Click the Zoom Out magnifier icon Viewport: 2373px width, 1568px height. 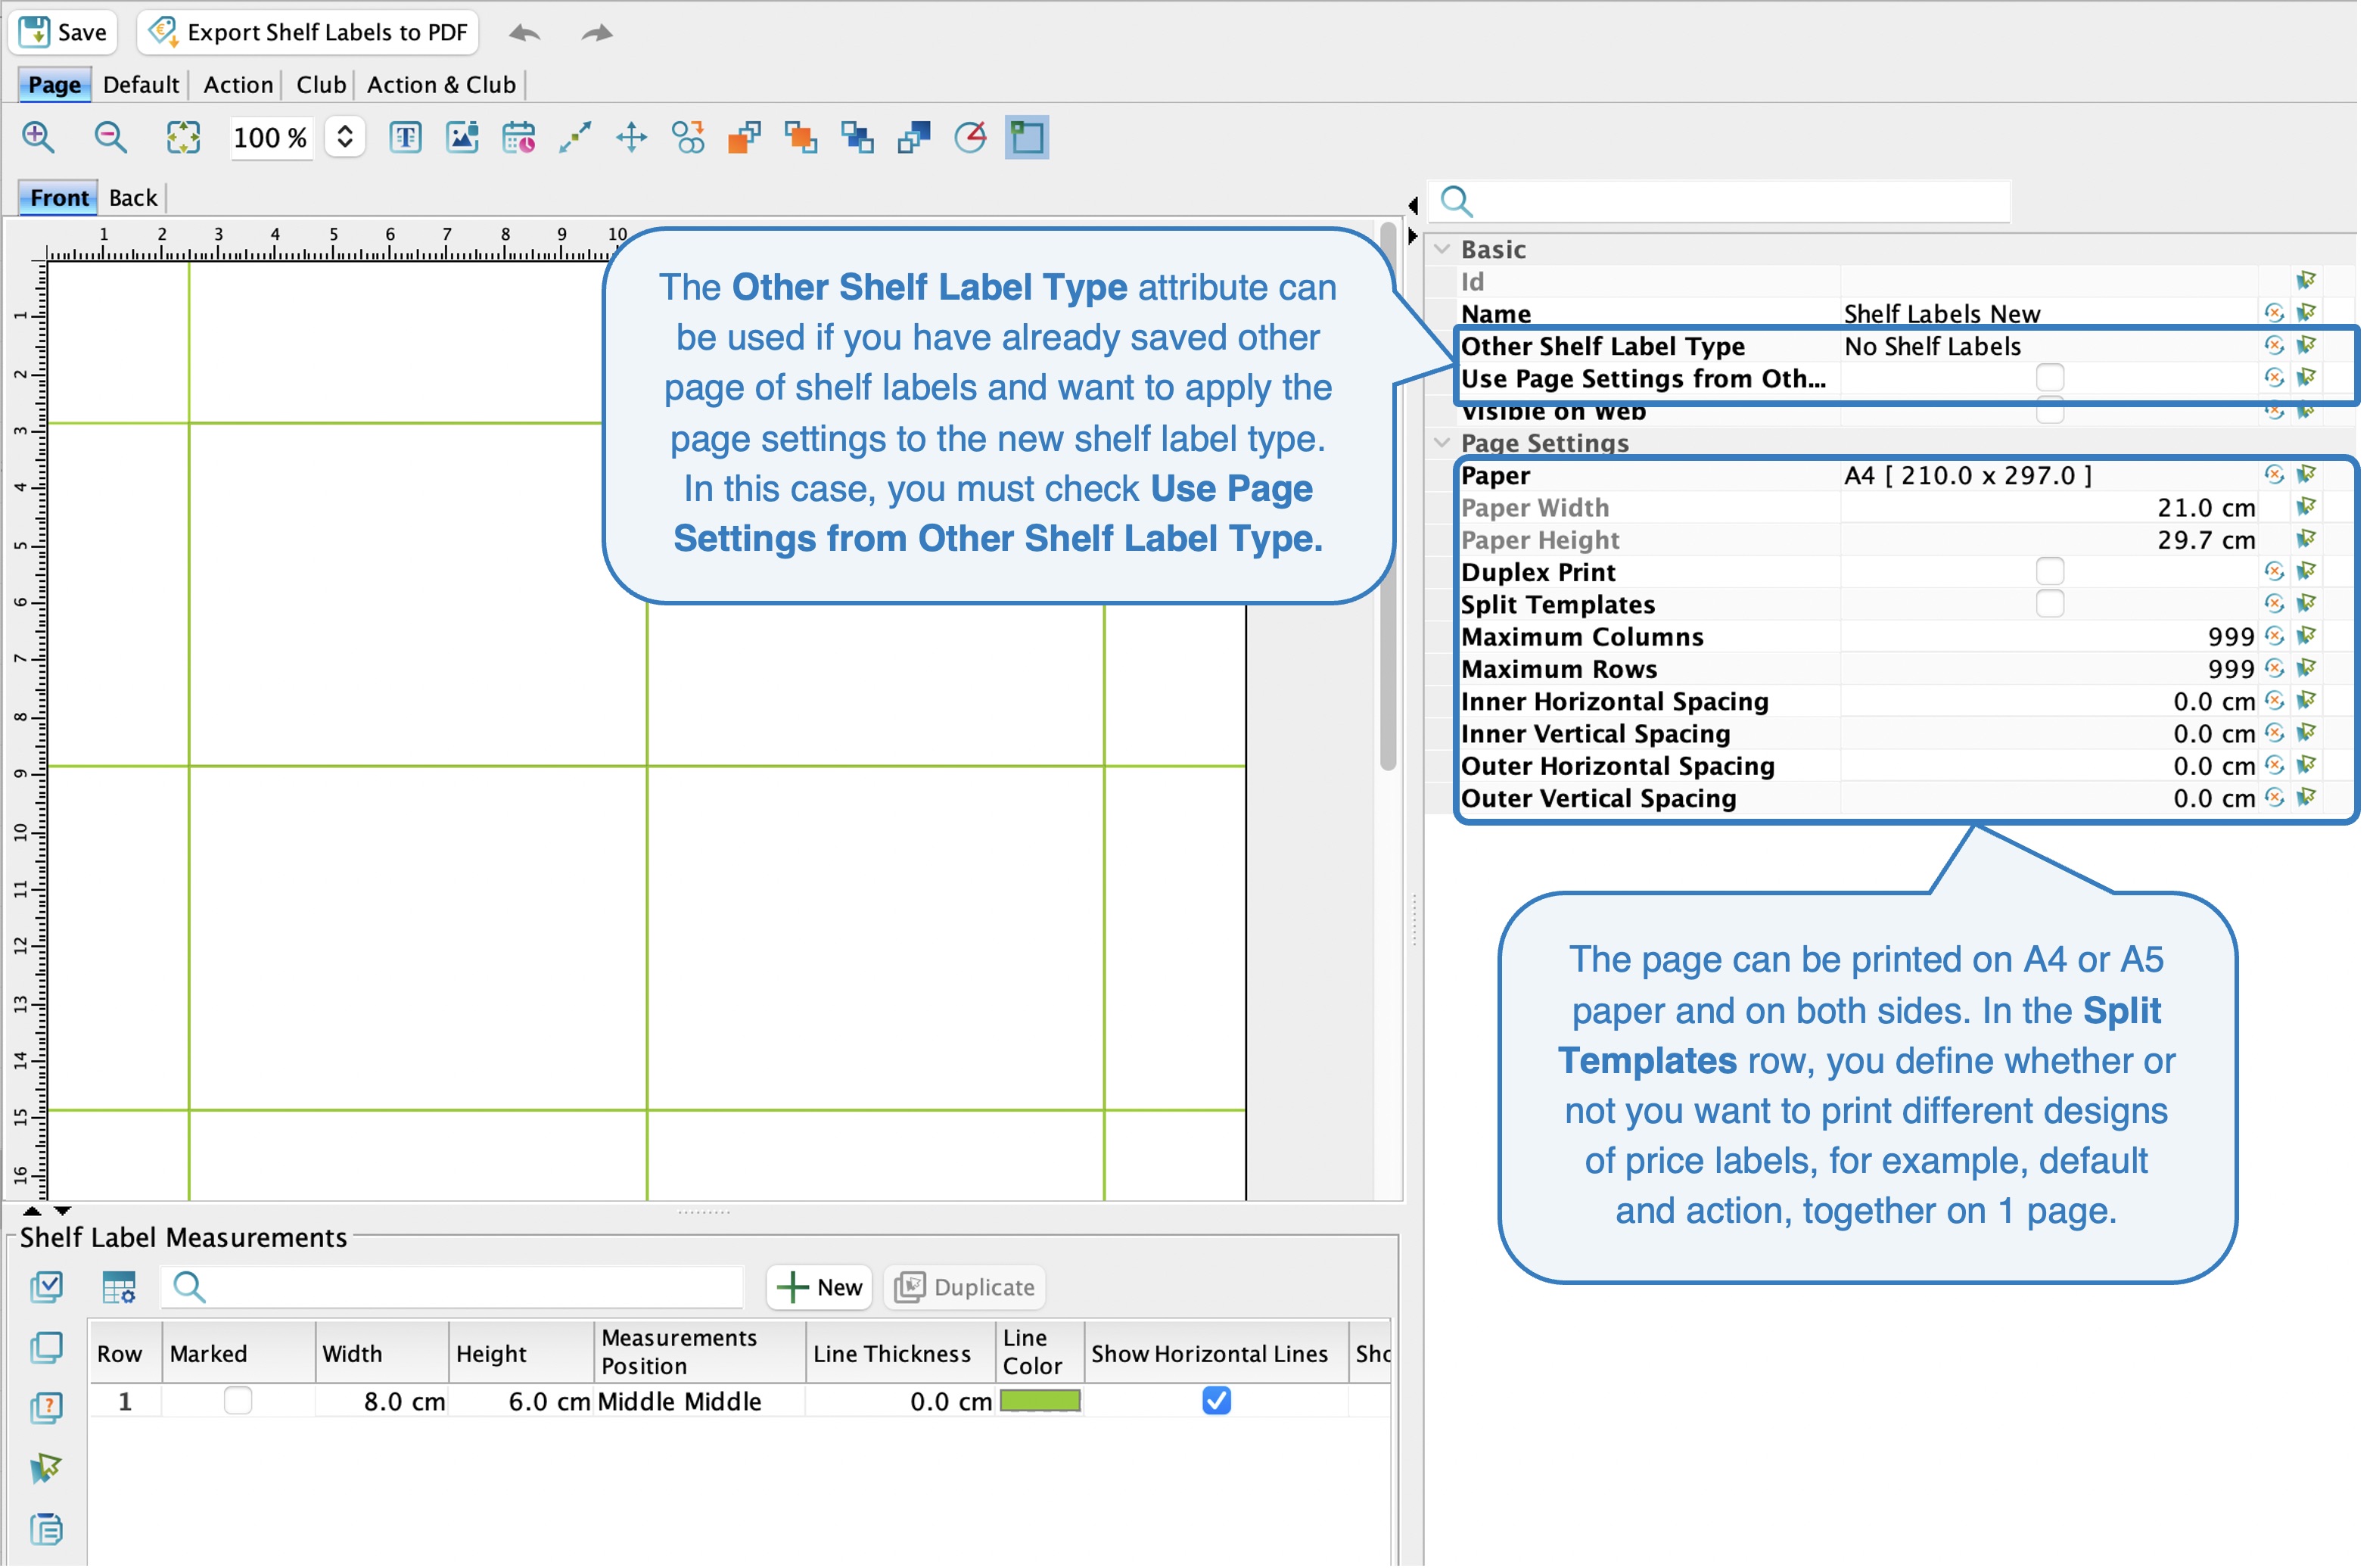click(x=110, y=137)
